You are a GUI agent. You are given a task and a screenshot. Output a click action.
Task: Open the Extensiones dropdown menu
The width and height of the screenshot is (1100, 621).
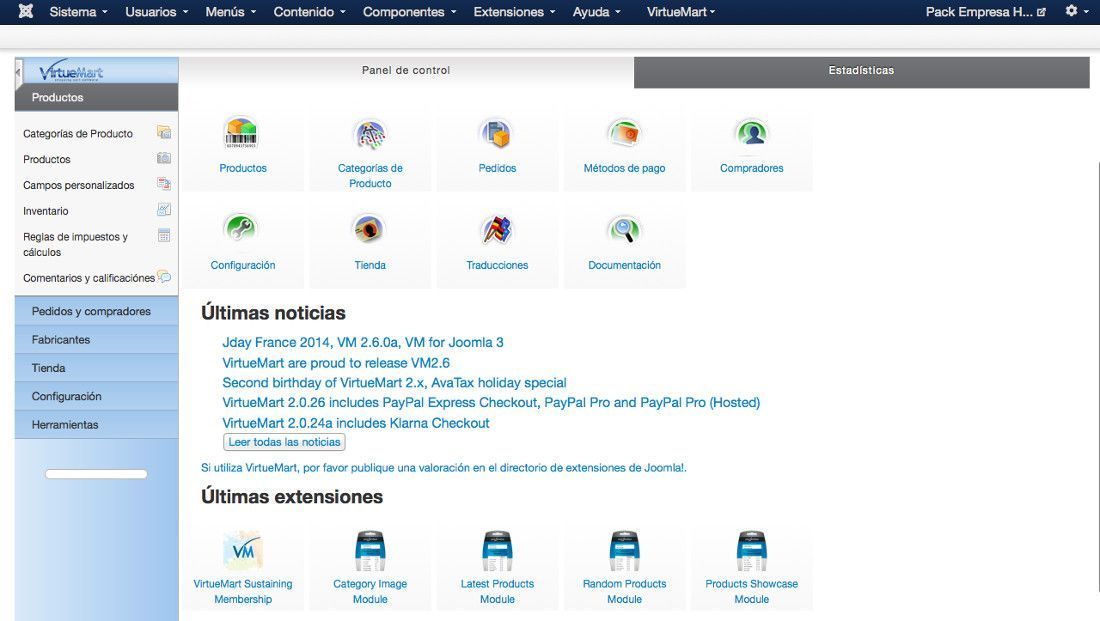514,12
